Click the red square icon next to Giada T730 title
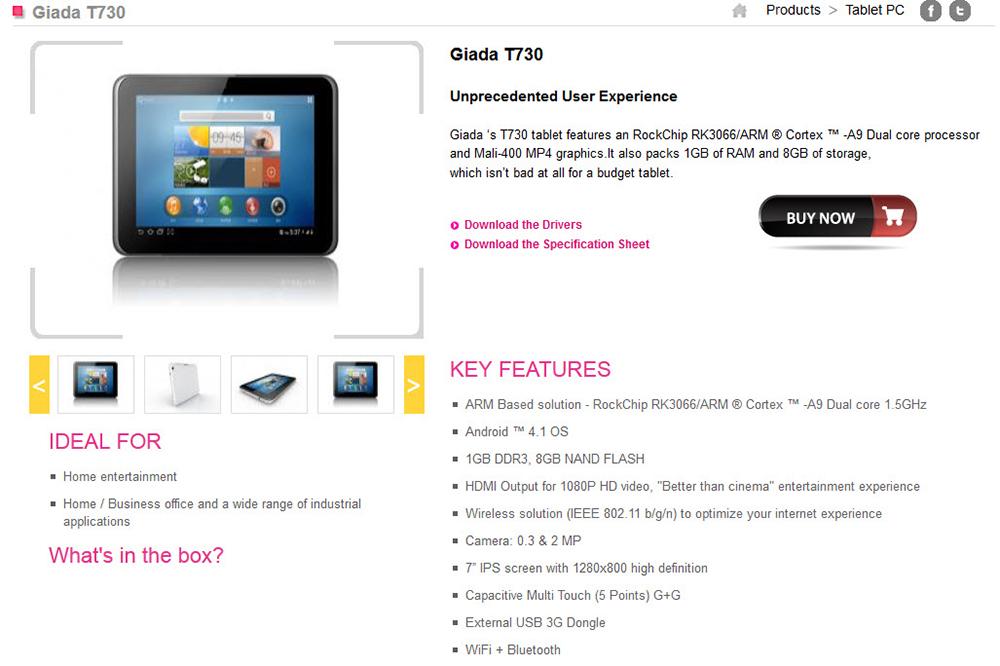 (x=18, y=11)
